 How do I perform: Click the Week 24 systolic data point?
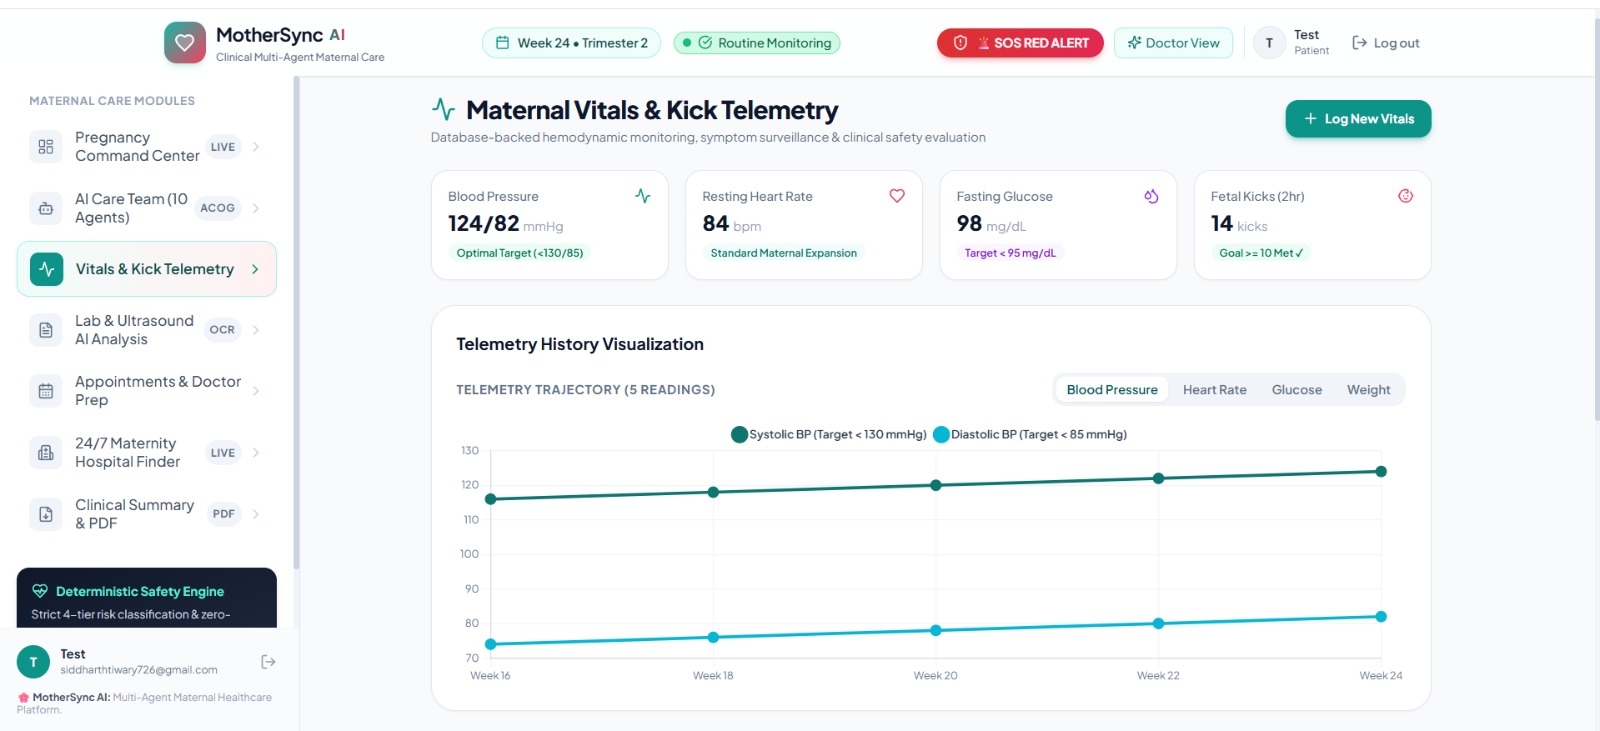pos(1381,472)
